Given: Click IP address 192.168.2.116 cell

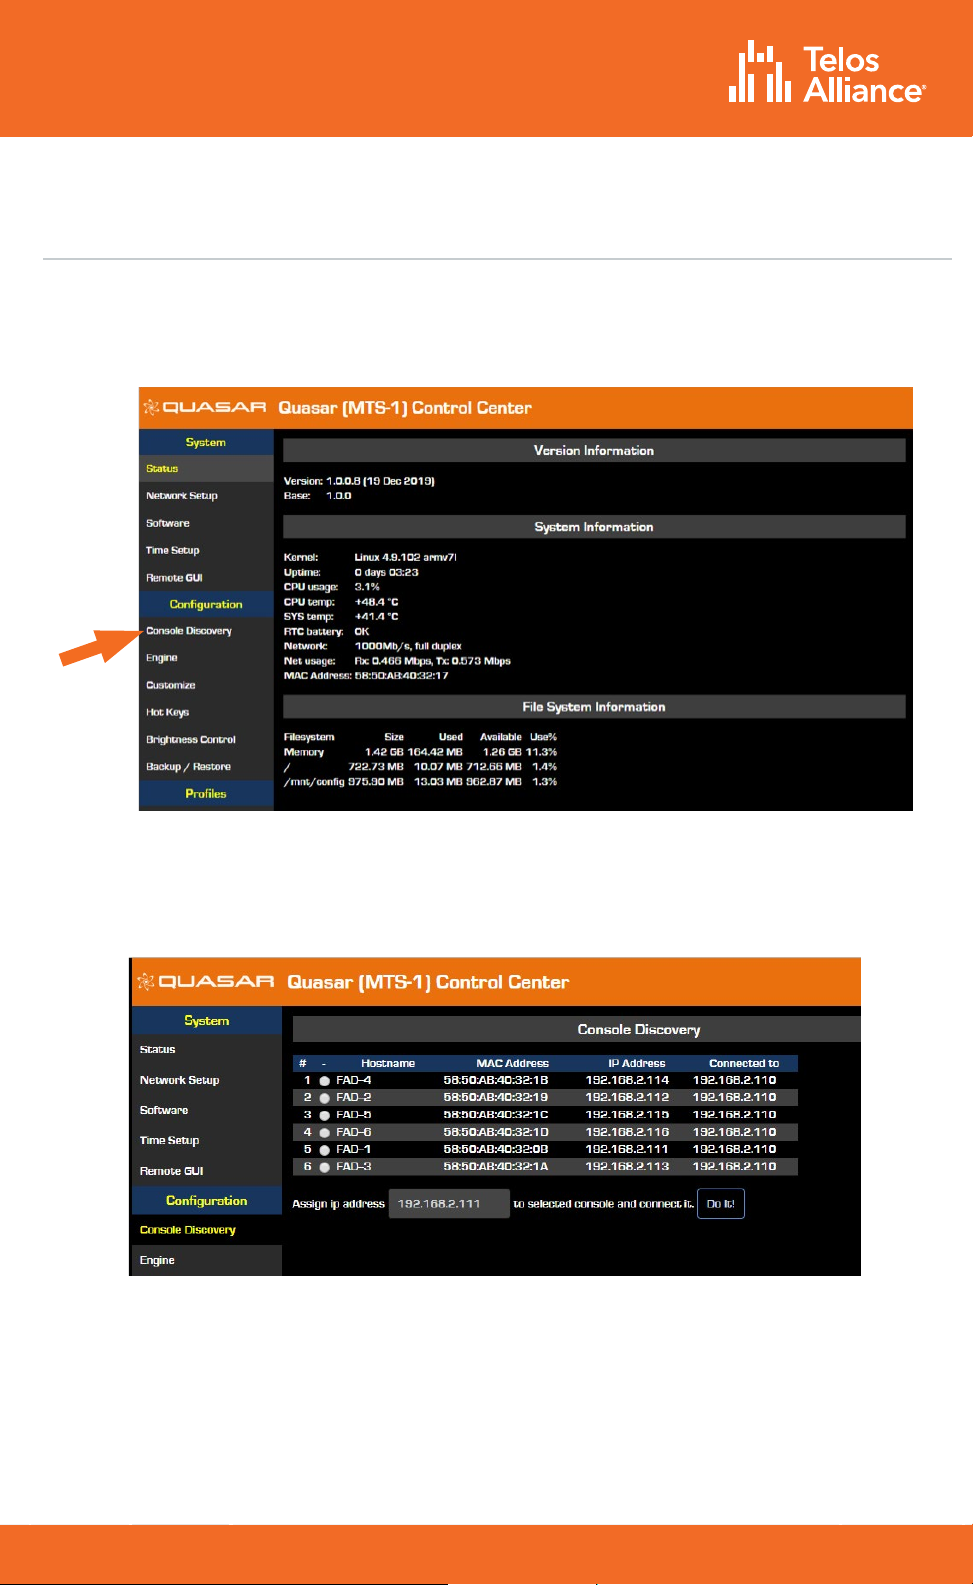Looking at the screenshot, I should point(627,1133).
